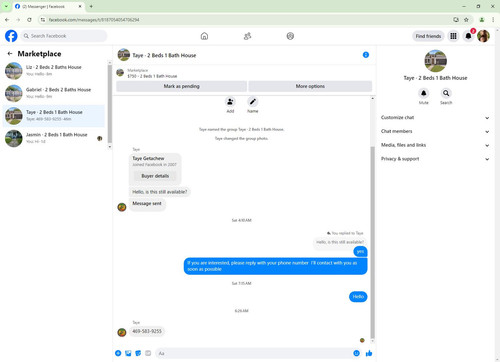The image size is (500, 362).
Task: Open the notifications bell
Action: pos(468,36)
